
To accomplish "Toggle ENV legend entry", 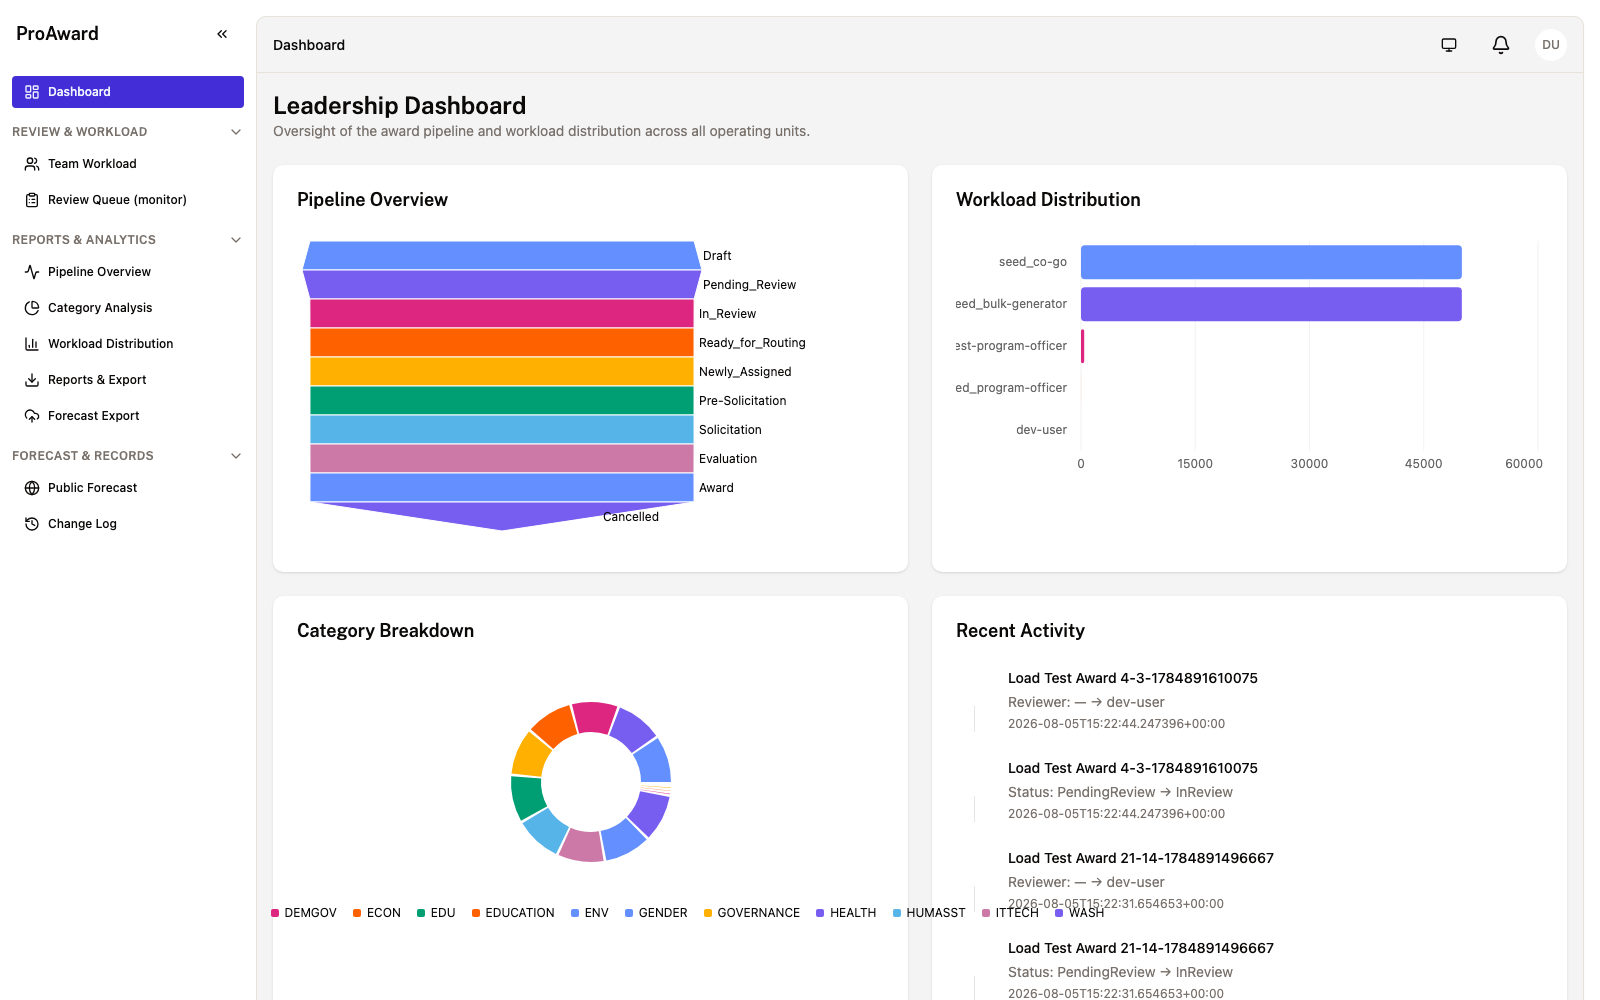I will pyautogui.click(x=590, y=913).
